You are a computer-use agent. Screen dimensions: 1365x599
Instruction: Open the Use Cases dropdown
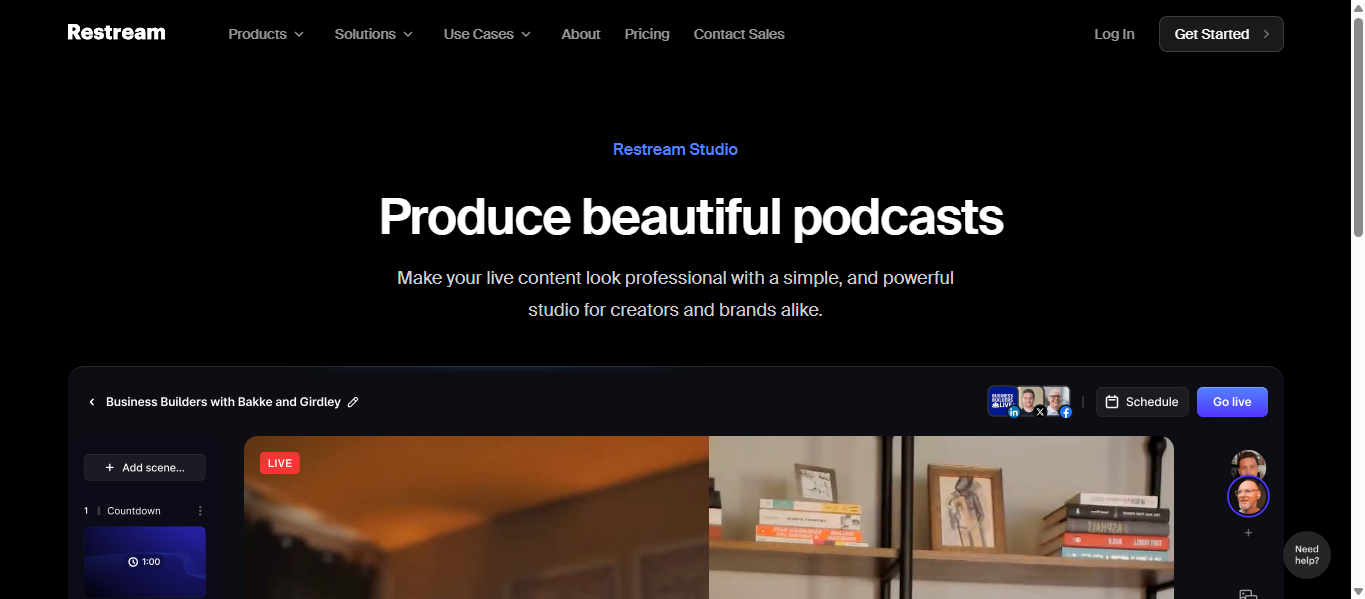pyautogui.click(x=486, y=33)
